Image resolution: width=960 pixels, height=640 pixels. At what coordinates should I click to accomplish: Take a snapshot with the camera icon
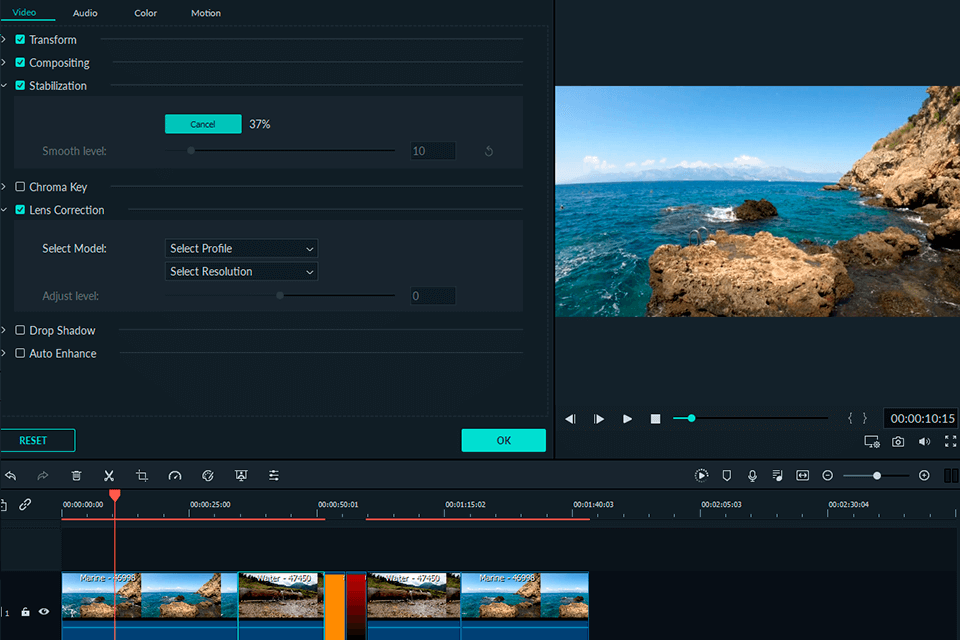(898, 441)
